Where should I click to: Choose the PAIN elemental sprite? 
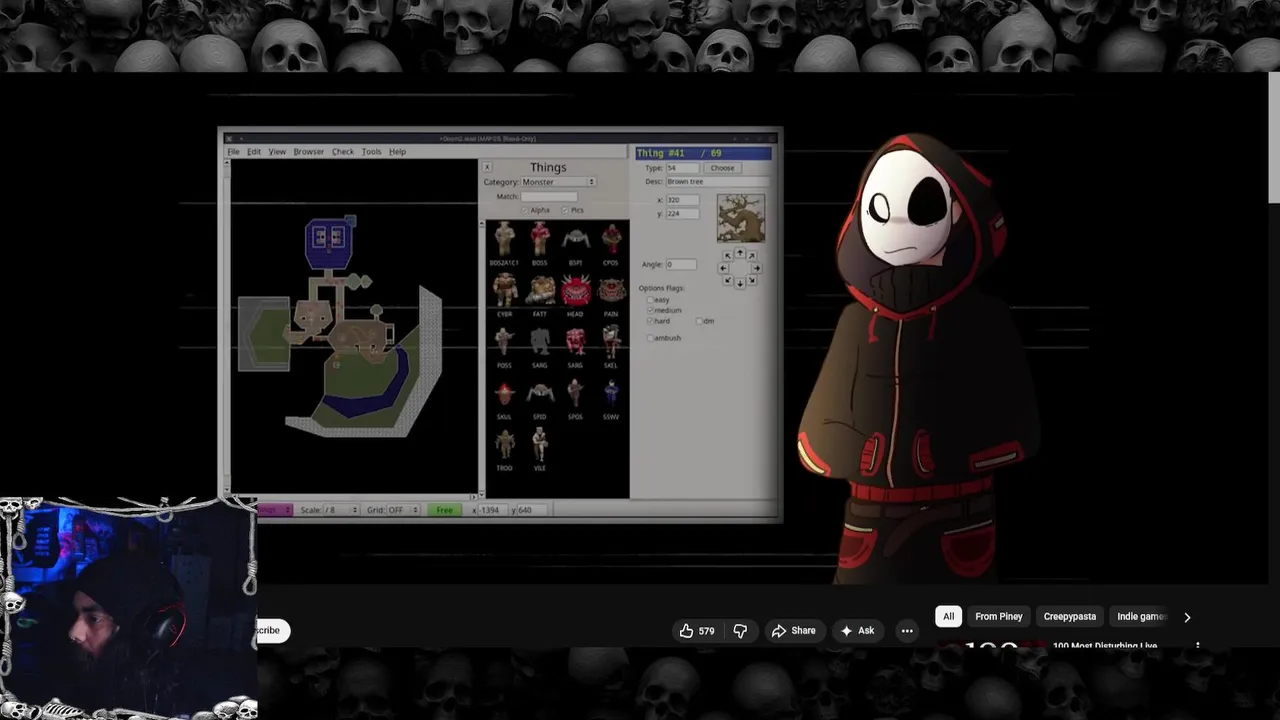(x=611, y=290)
